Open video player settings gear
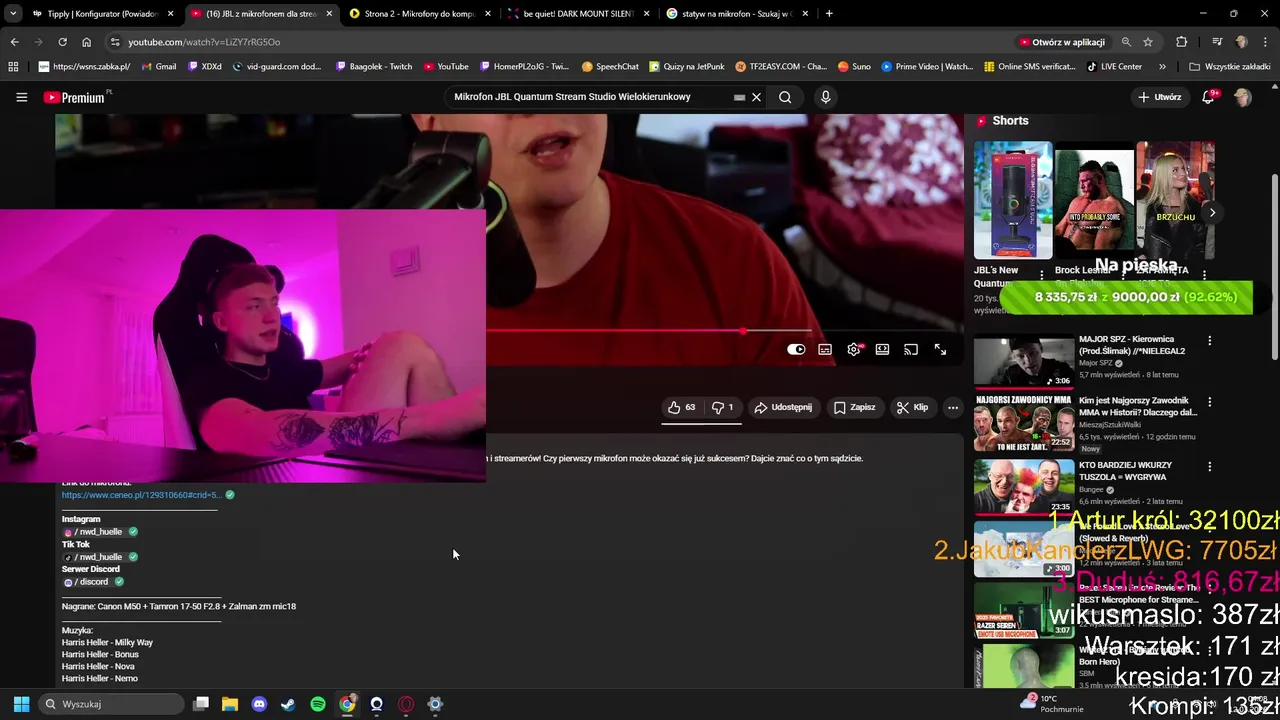This screenshot has width=1280, height=720. pyautogui.click(x=854, y=349)
